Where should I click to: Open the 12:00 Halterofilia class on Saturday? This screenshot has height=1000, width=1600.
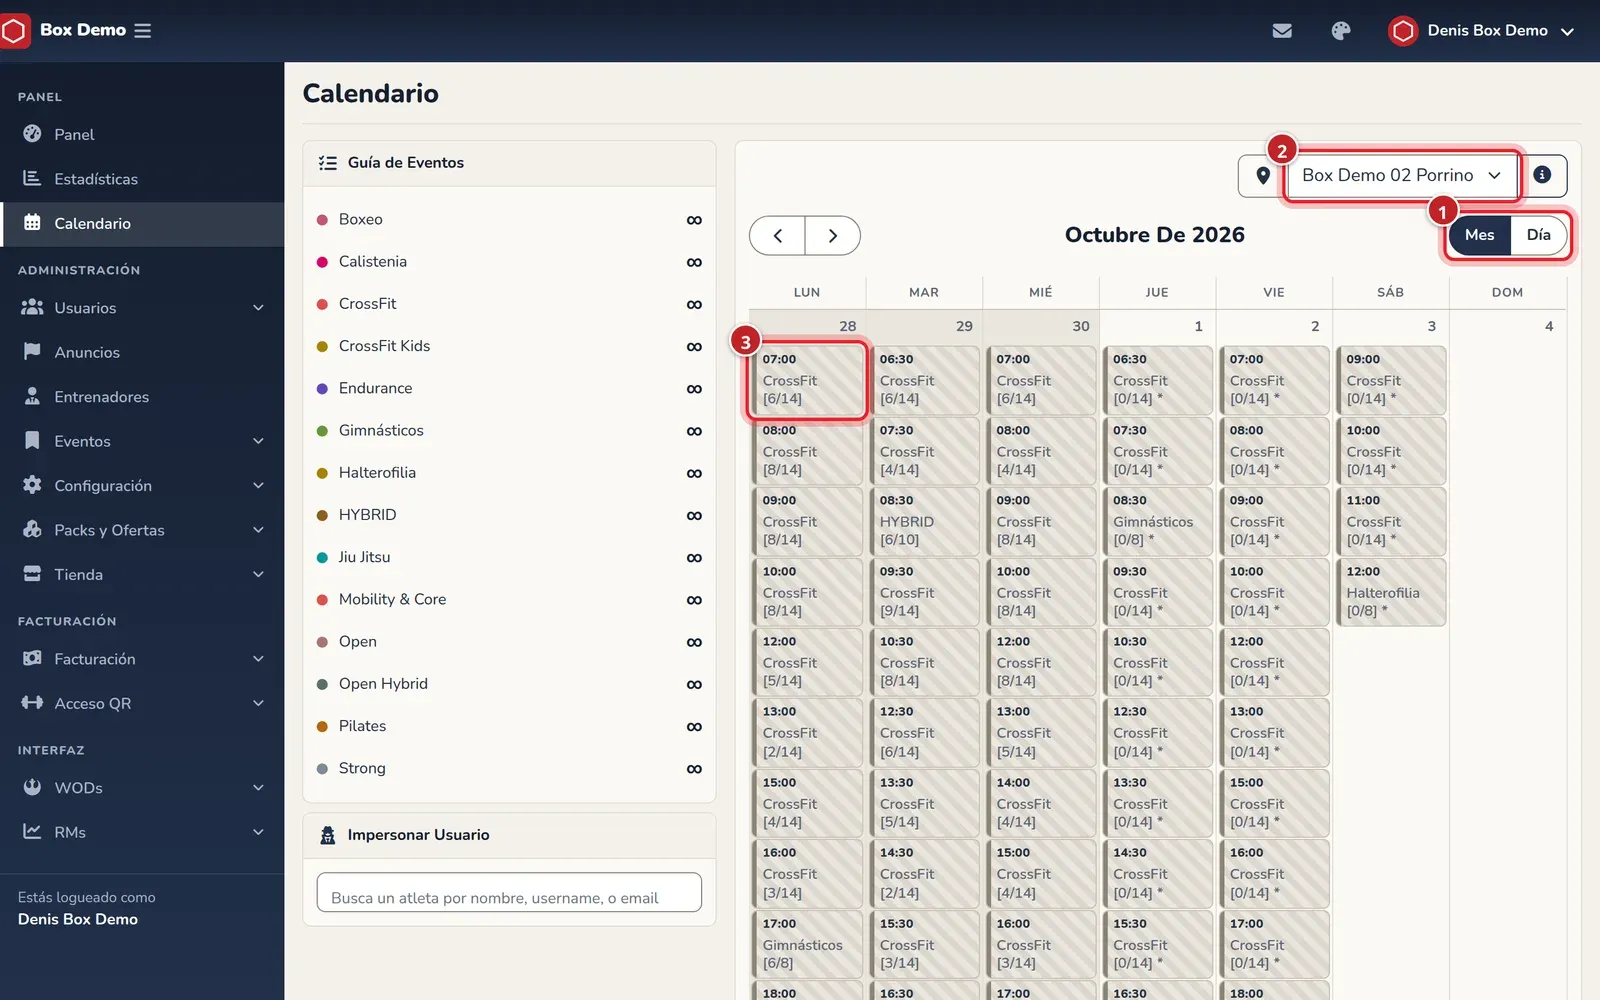1391,592
